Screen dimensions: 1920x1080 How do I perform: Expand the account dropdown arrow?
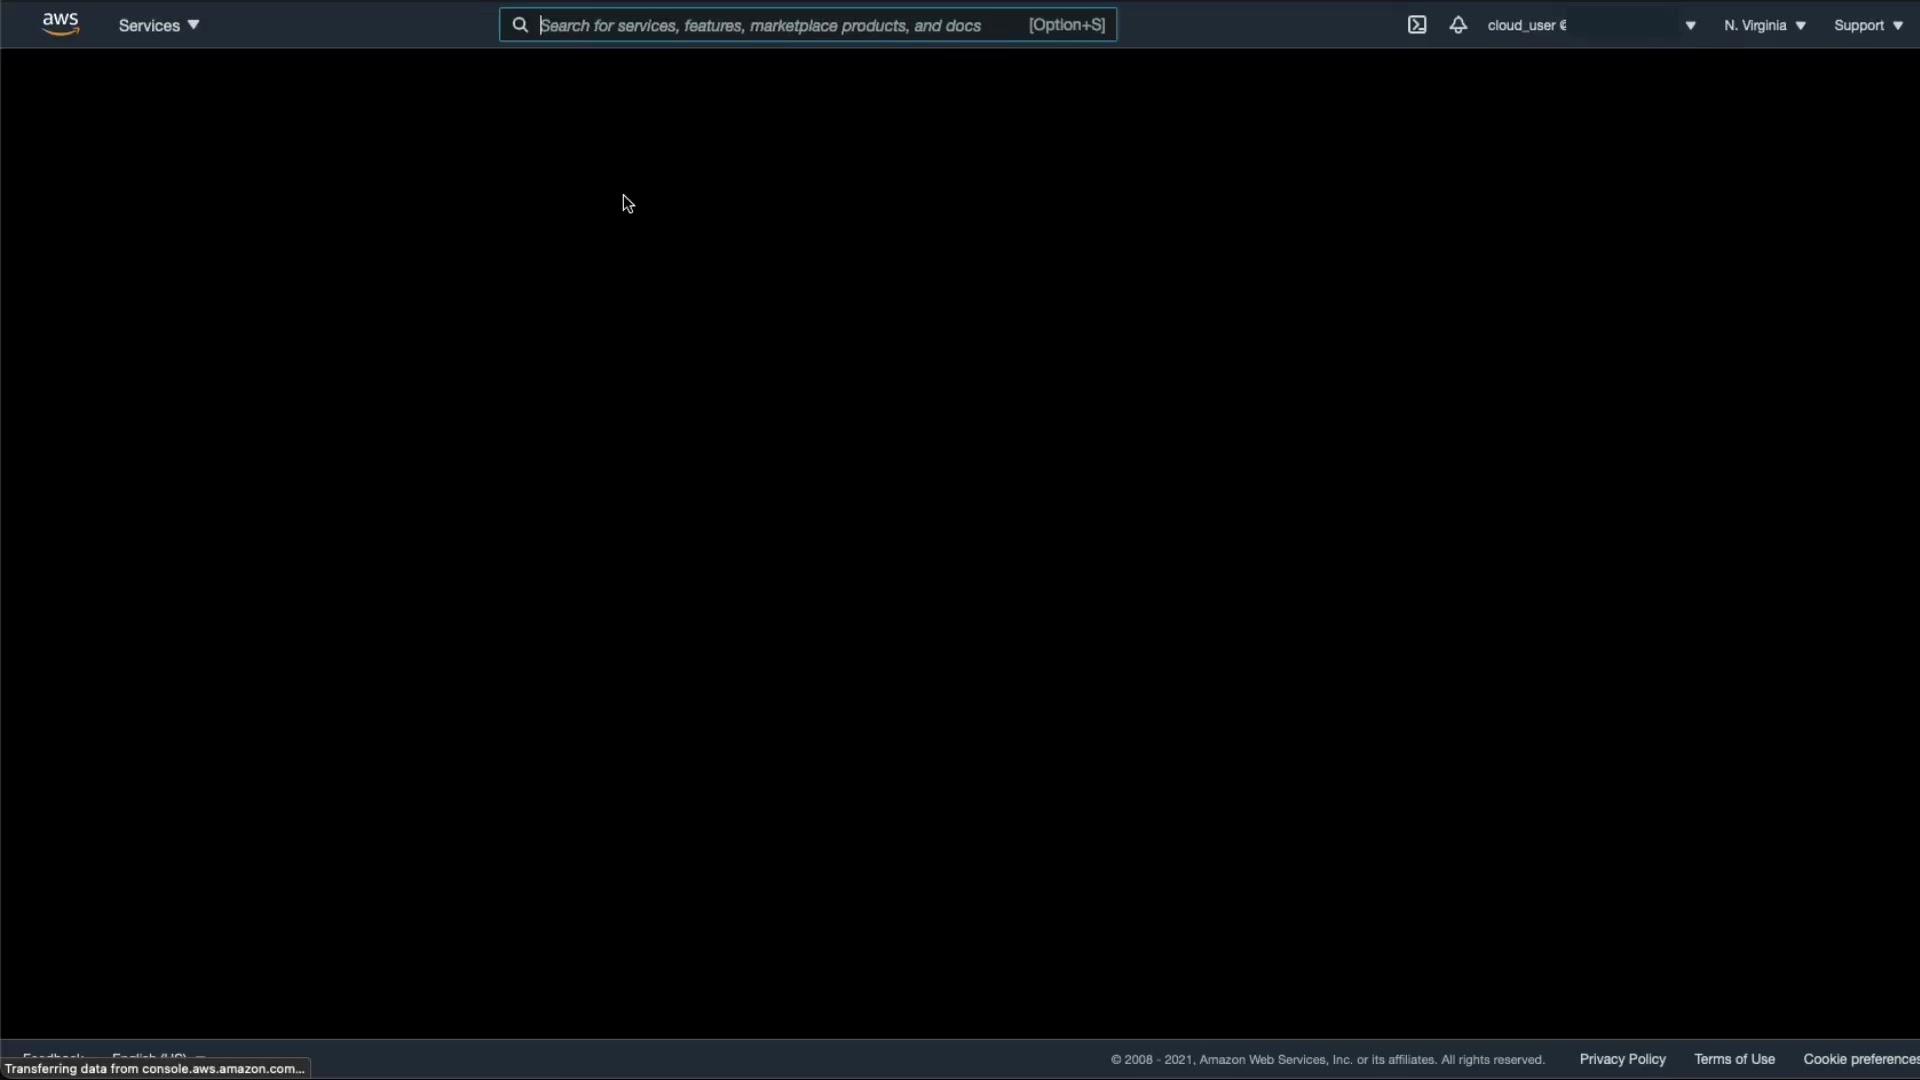[1690, 26]
